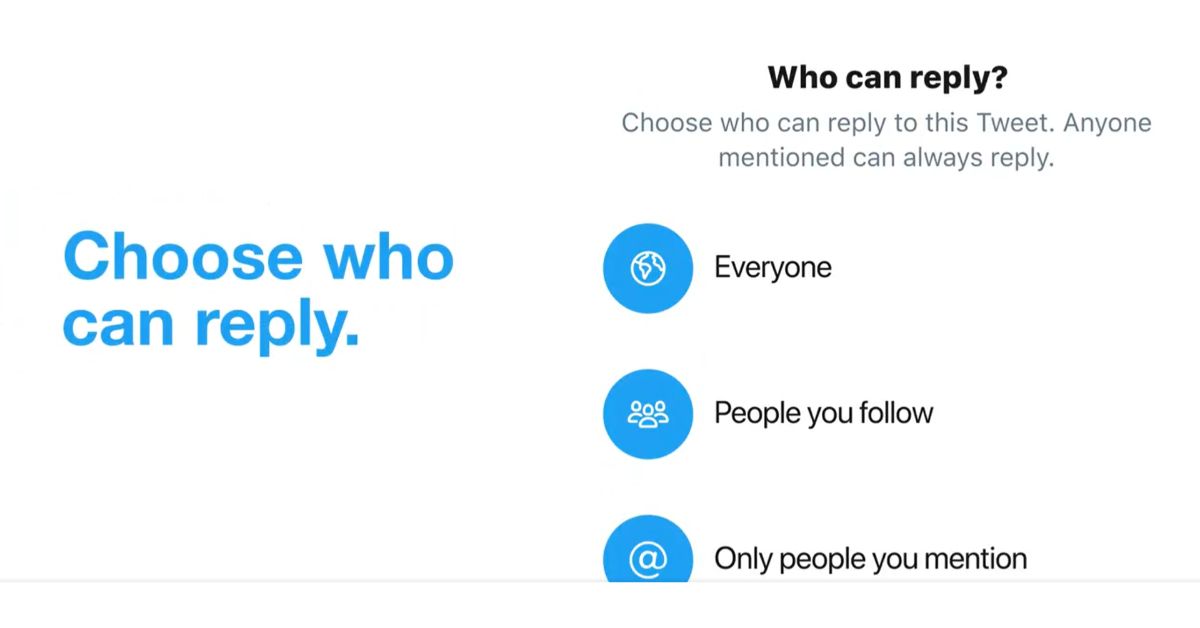The image size is (1200, 628).
Task: Pick the at-sign icon for mentions only
Action: coord(647,558)
